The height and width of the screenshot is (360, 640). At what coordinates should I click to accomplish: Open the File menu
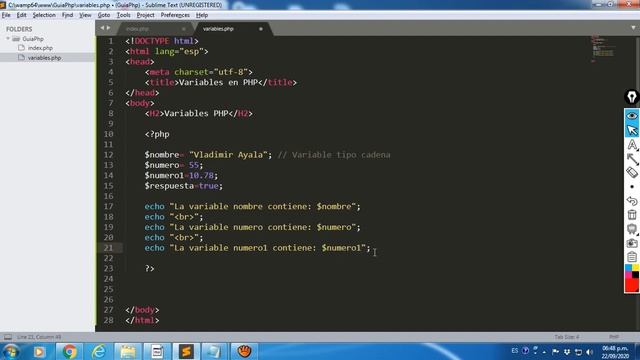coord(6,15)
